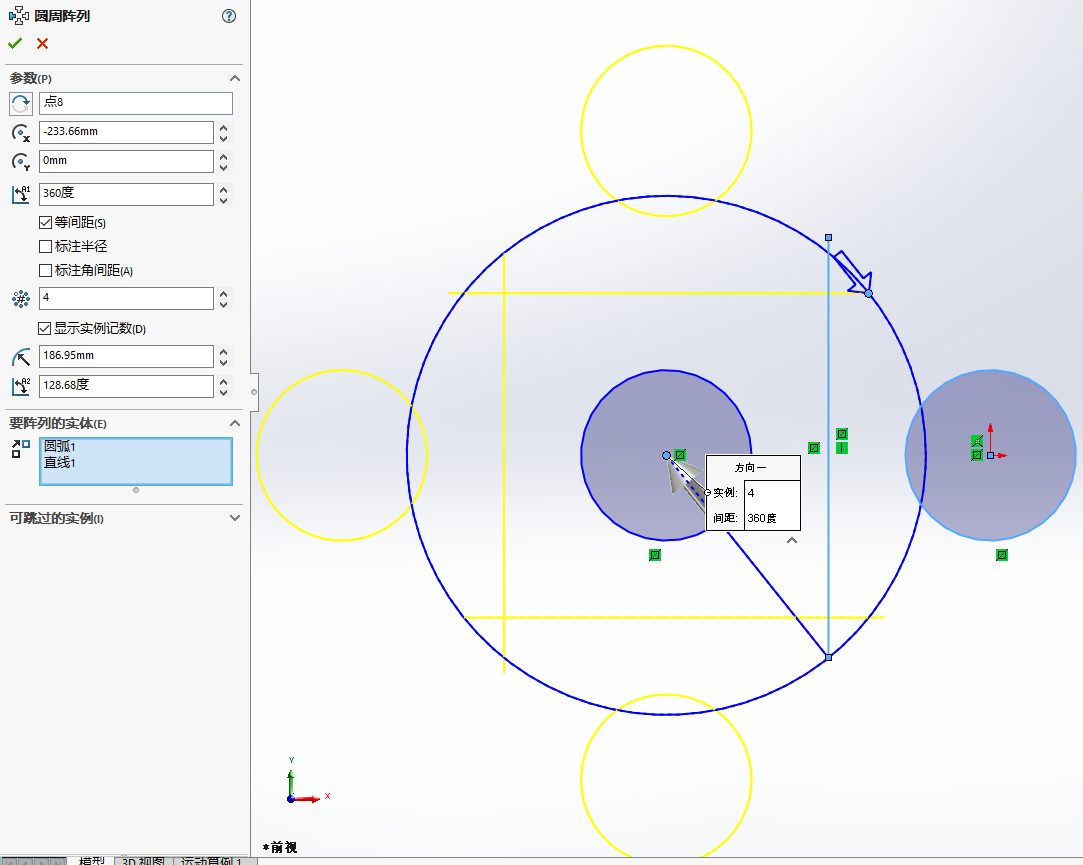
Task: Click the property panel collapse handle on the panel edge
Action: pos(254,392)
